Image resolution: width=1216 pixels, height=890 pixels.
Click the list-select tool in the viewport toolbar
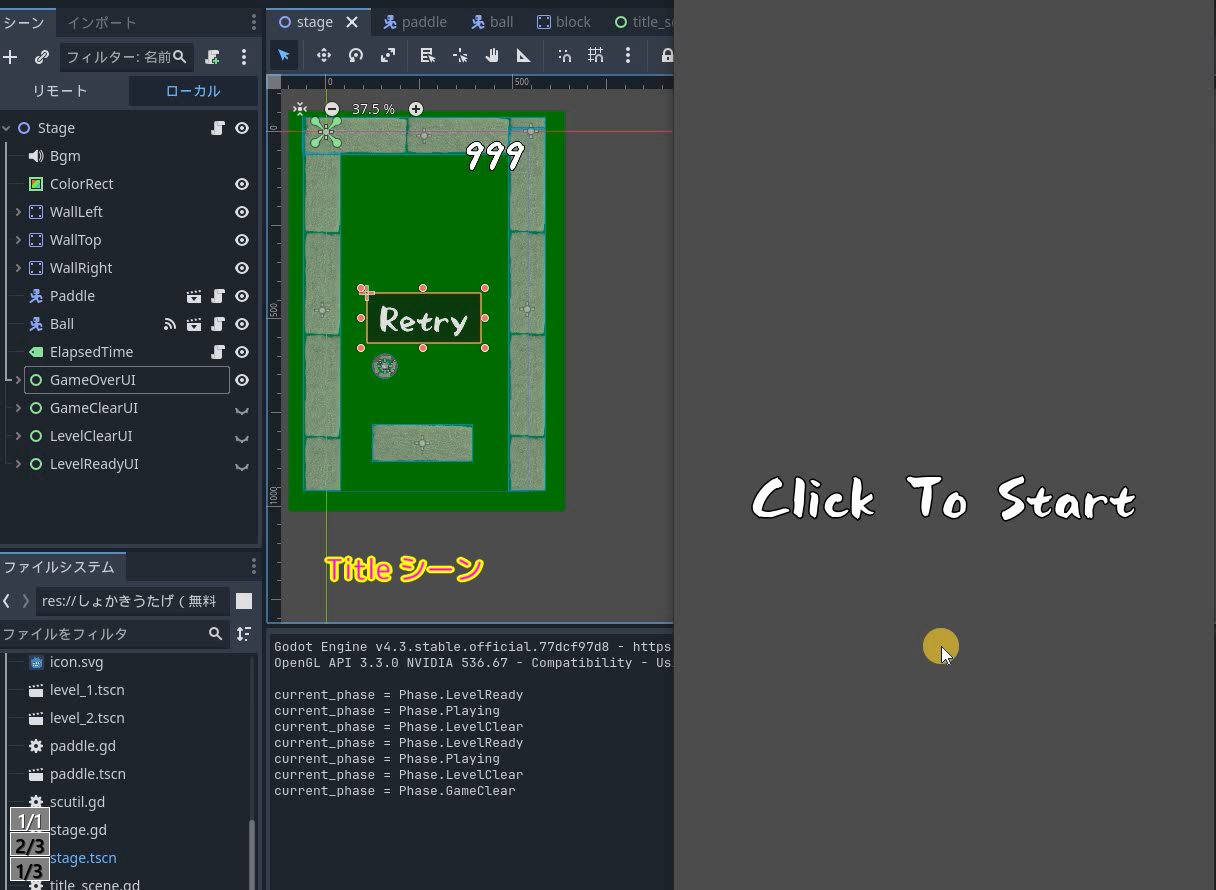click(x=428, y=55)
